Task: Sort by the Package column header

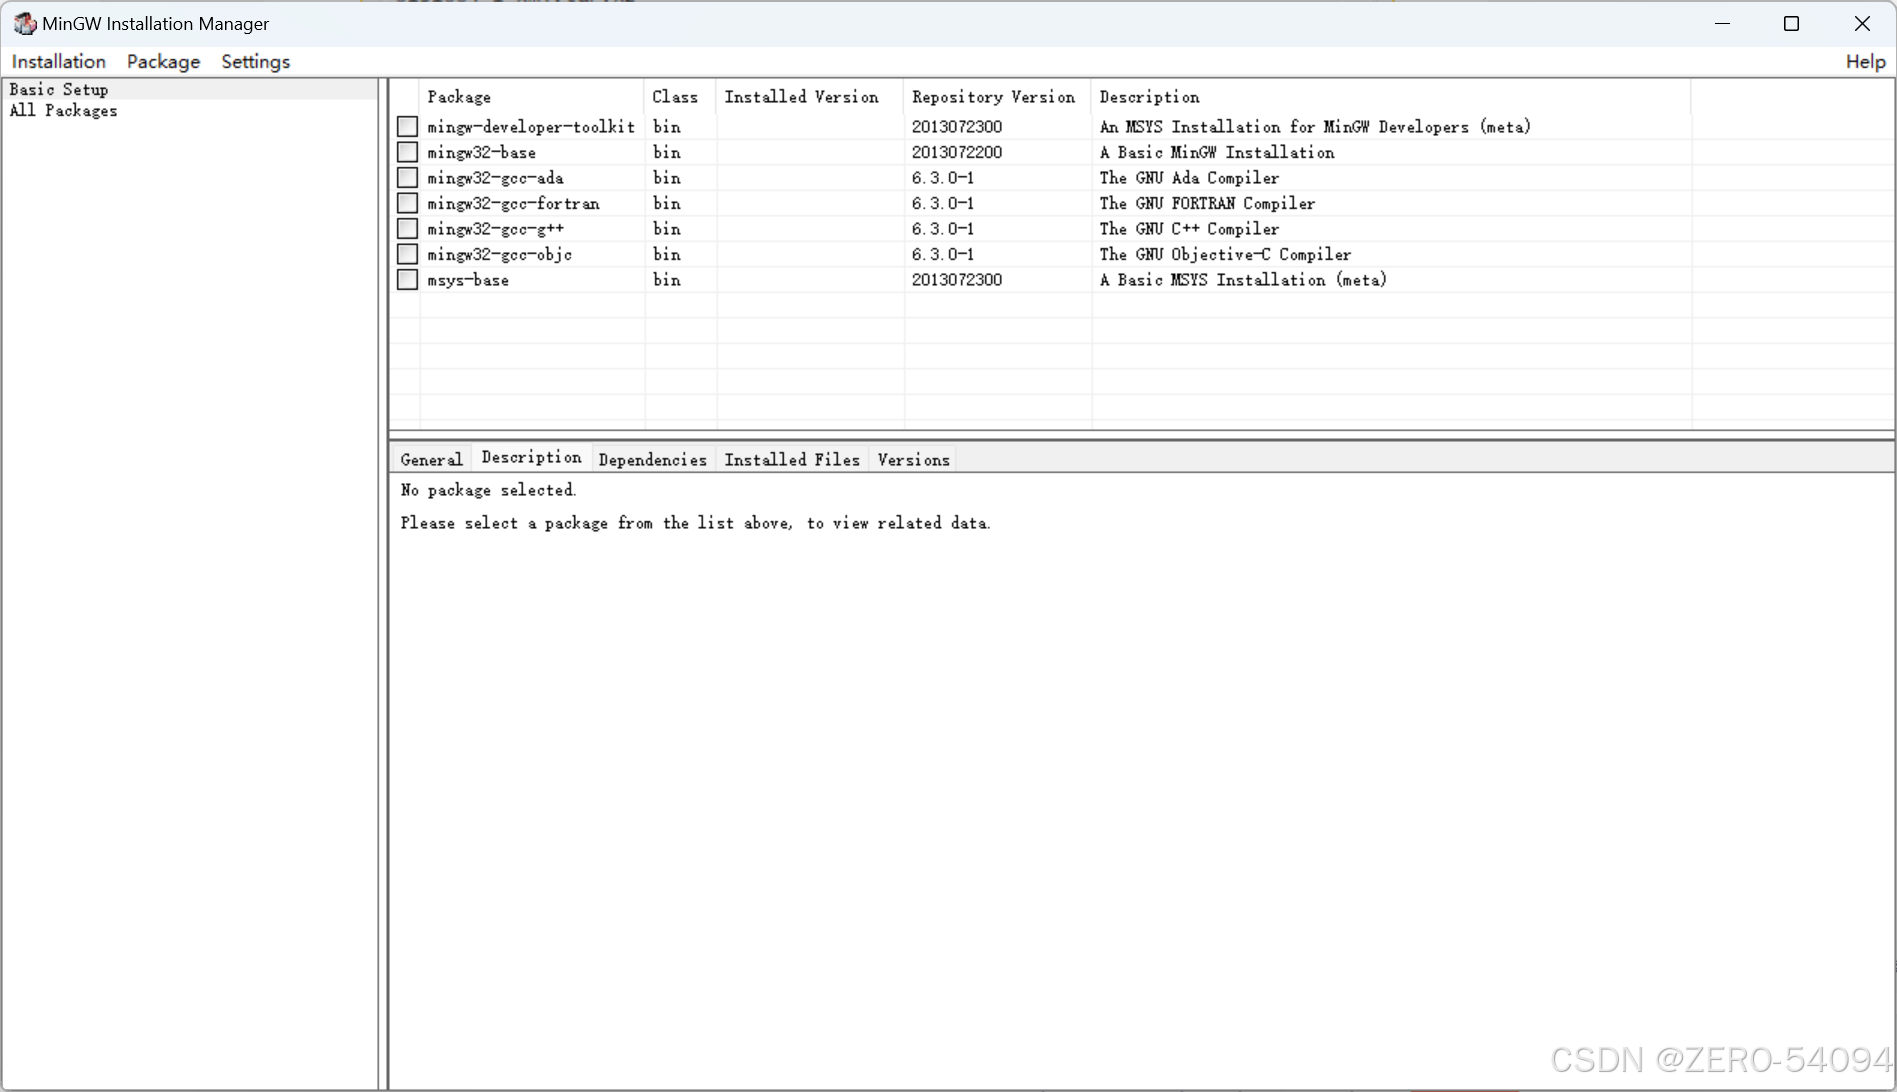Action: [x=532, y=97]
